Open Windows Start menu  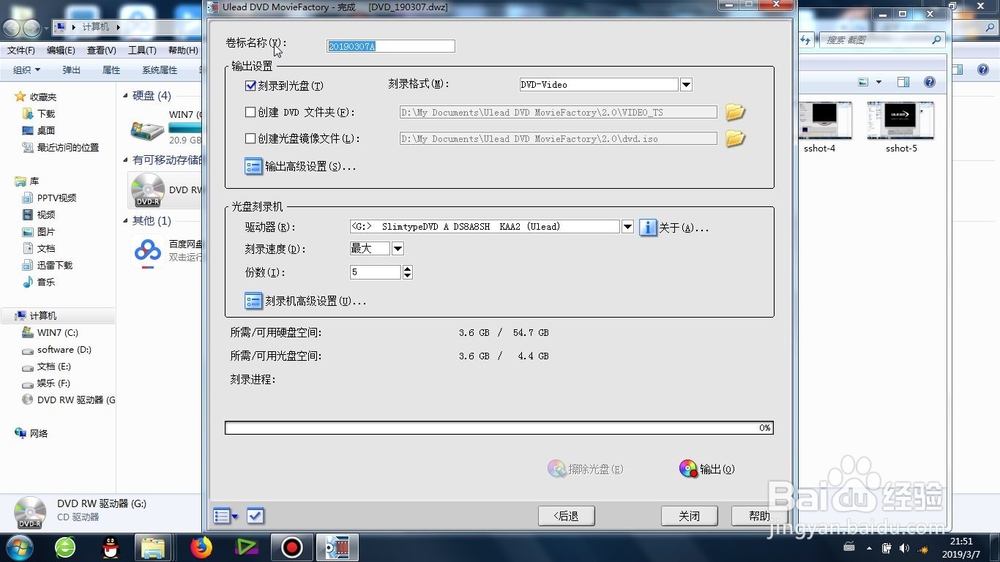(19, 548)
